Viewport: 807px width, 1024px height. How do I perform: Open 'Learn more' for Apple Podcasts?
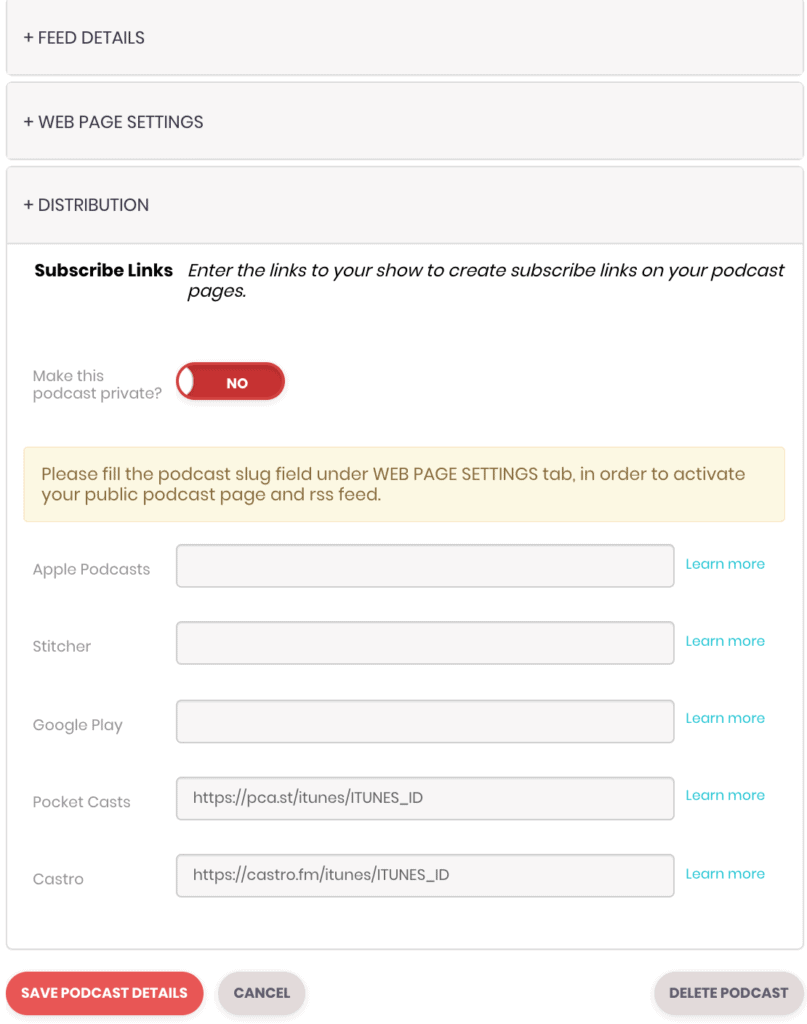725,563
